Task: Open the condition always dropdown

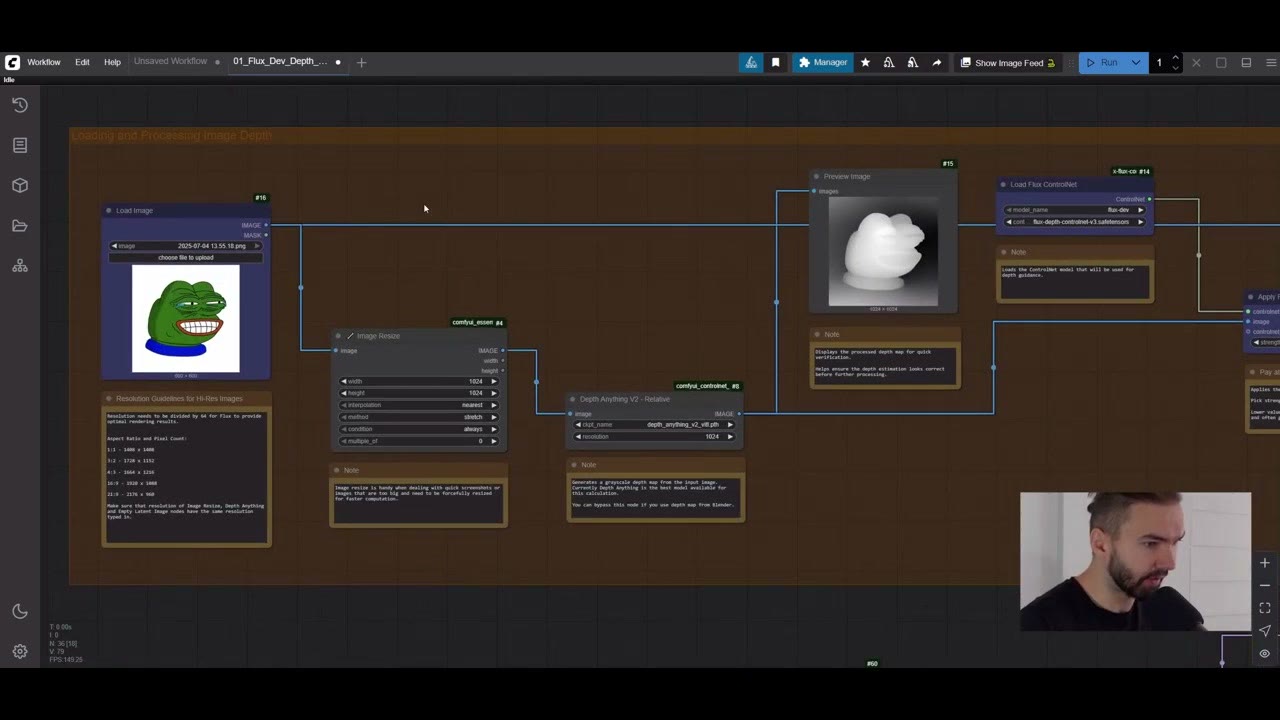Action: click(419, 429)
